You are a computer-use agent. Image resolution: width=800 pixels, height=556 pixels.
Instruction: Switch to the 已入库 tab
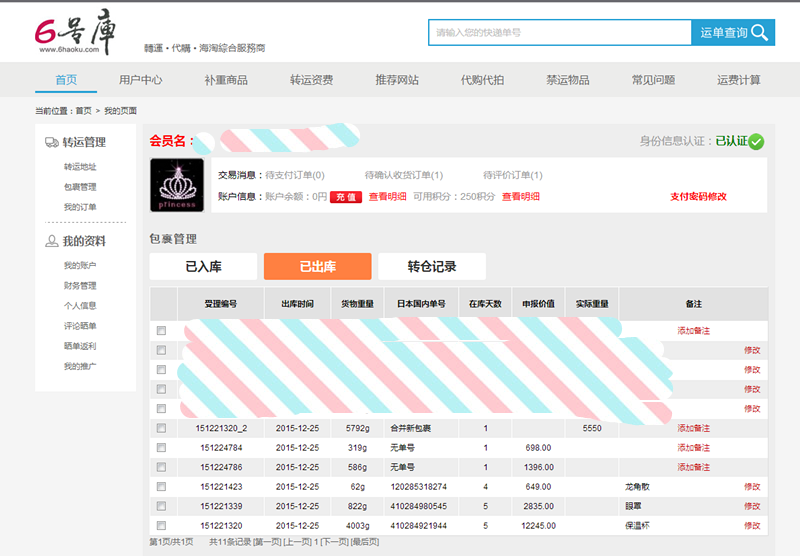coord(203,267)
